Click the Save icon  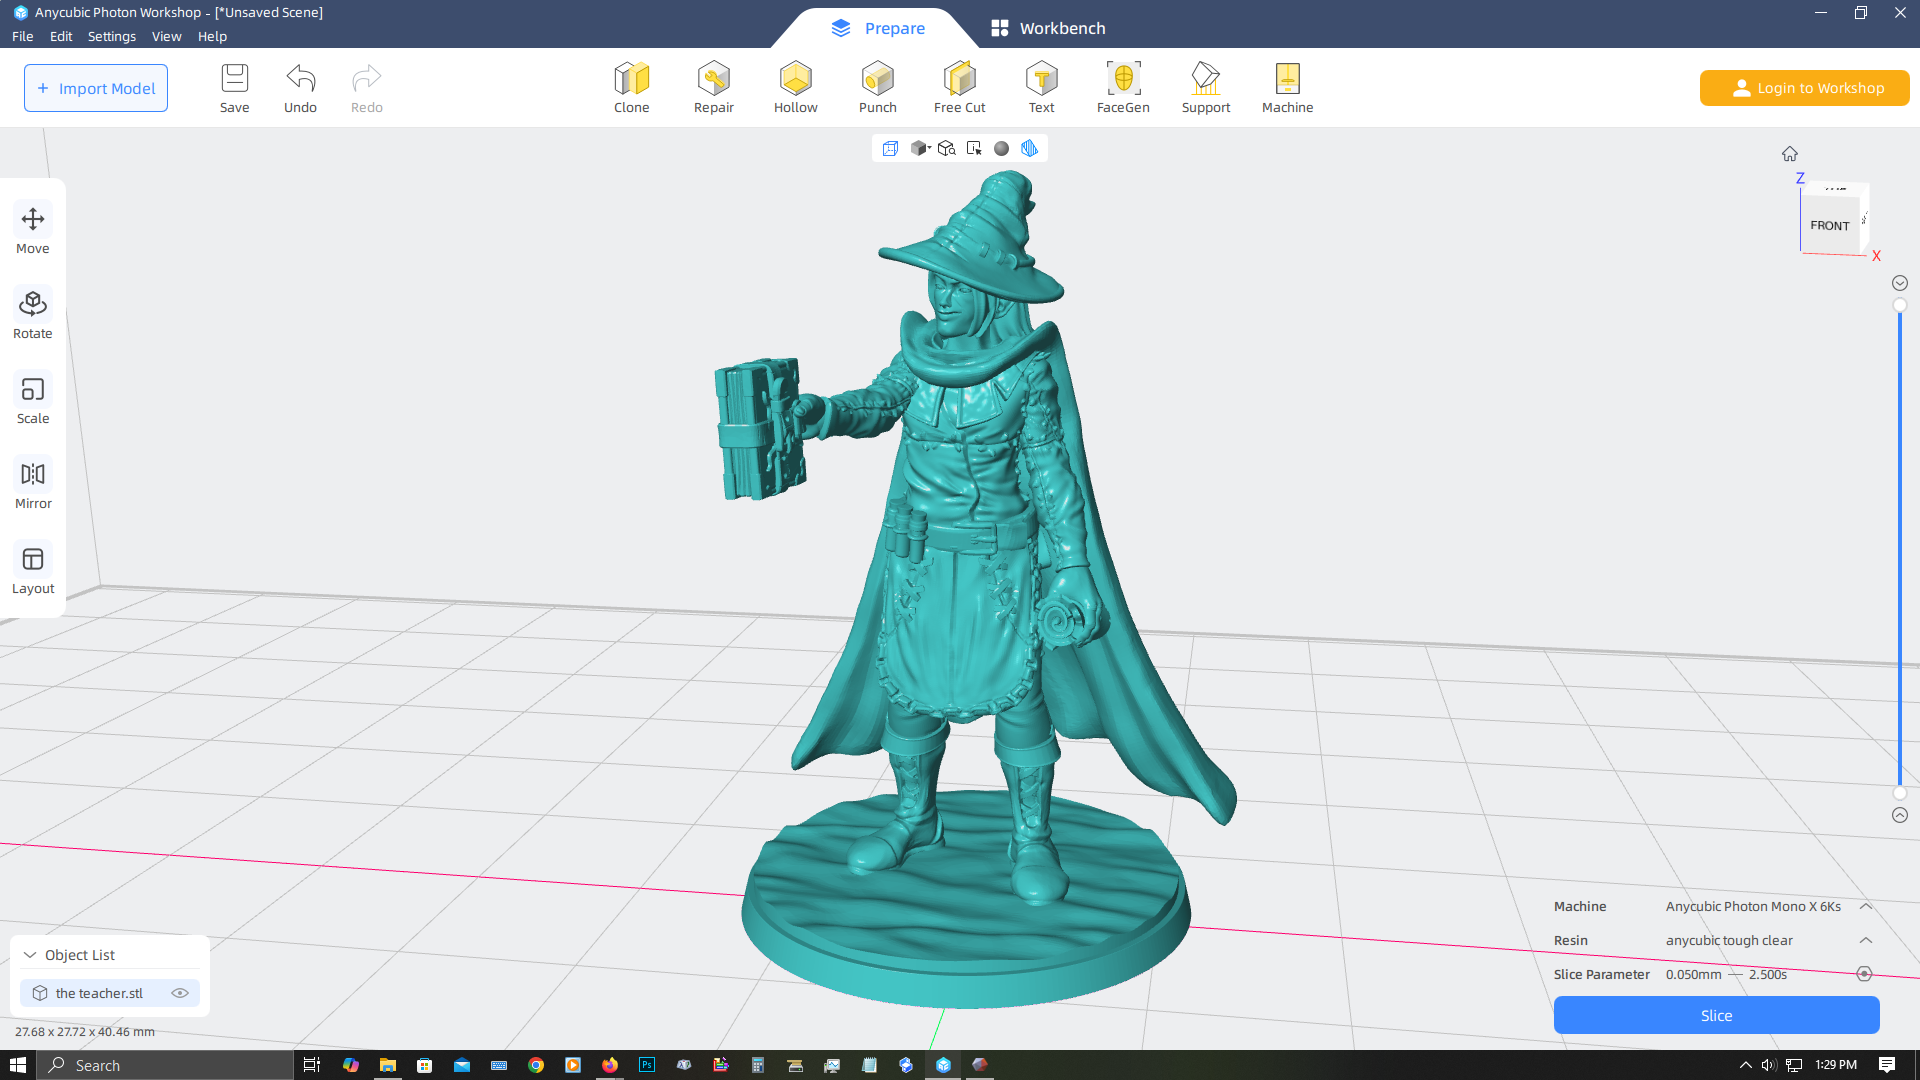pyautogui.click(x=234, y=88)
